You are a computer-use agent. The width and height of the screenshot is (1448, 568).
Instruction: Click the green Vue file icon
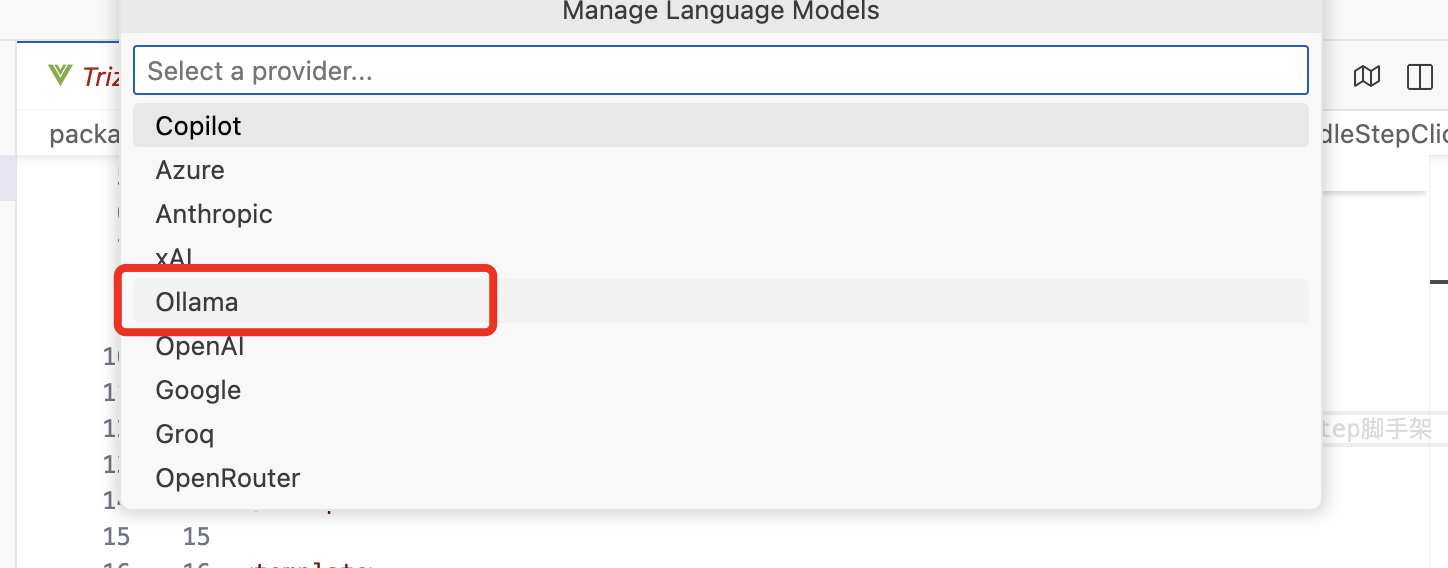click(61, 75)
